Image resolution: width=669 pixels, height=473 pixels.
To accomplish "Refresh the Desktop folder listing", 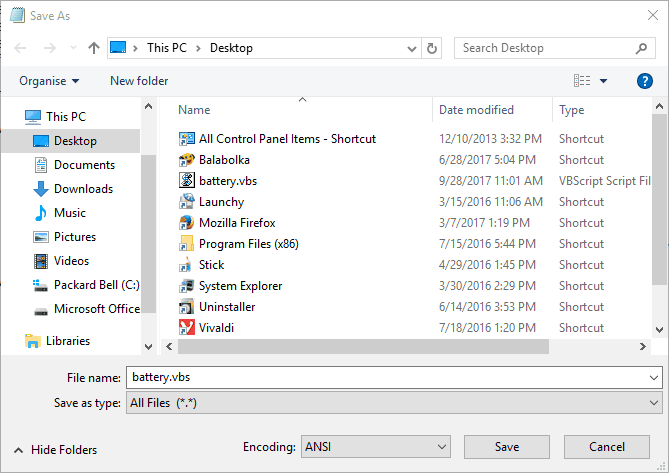I will point(432,48).
